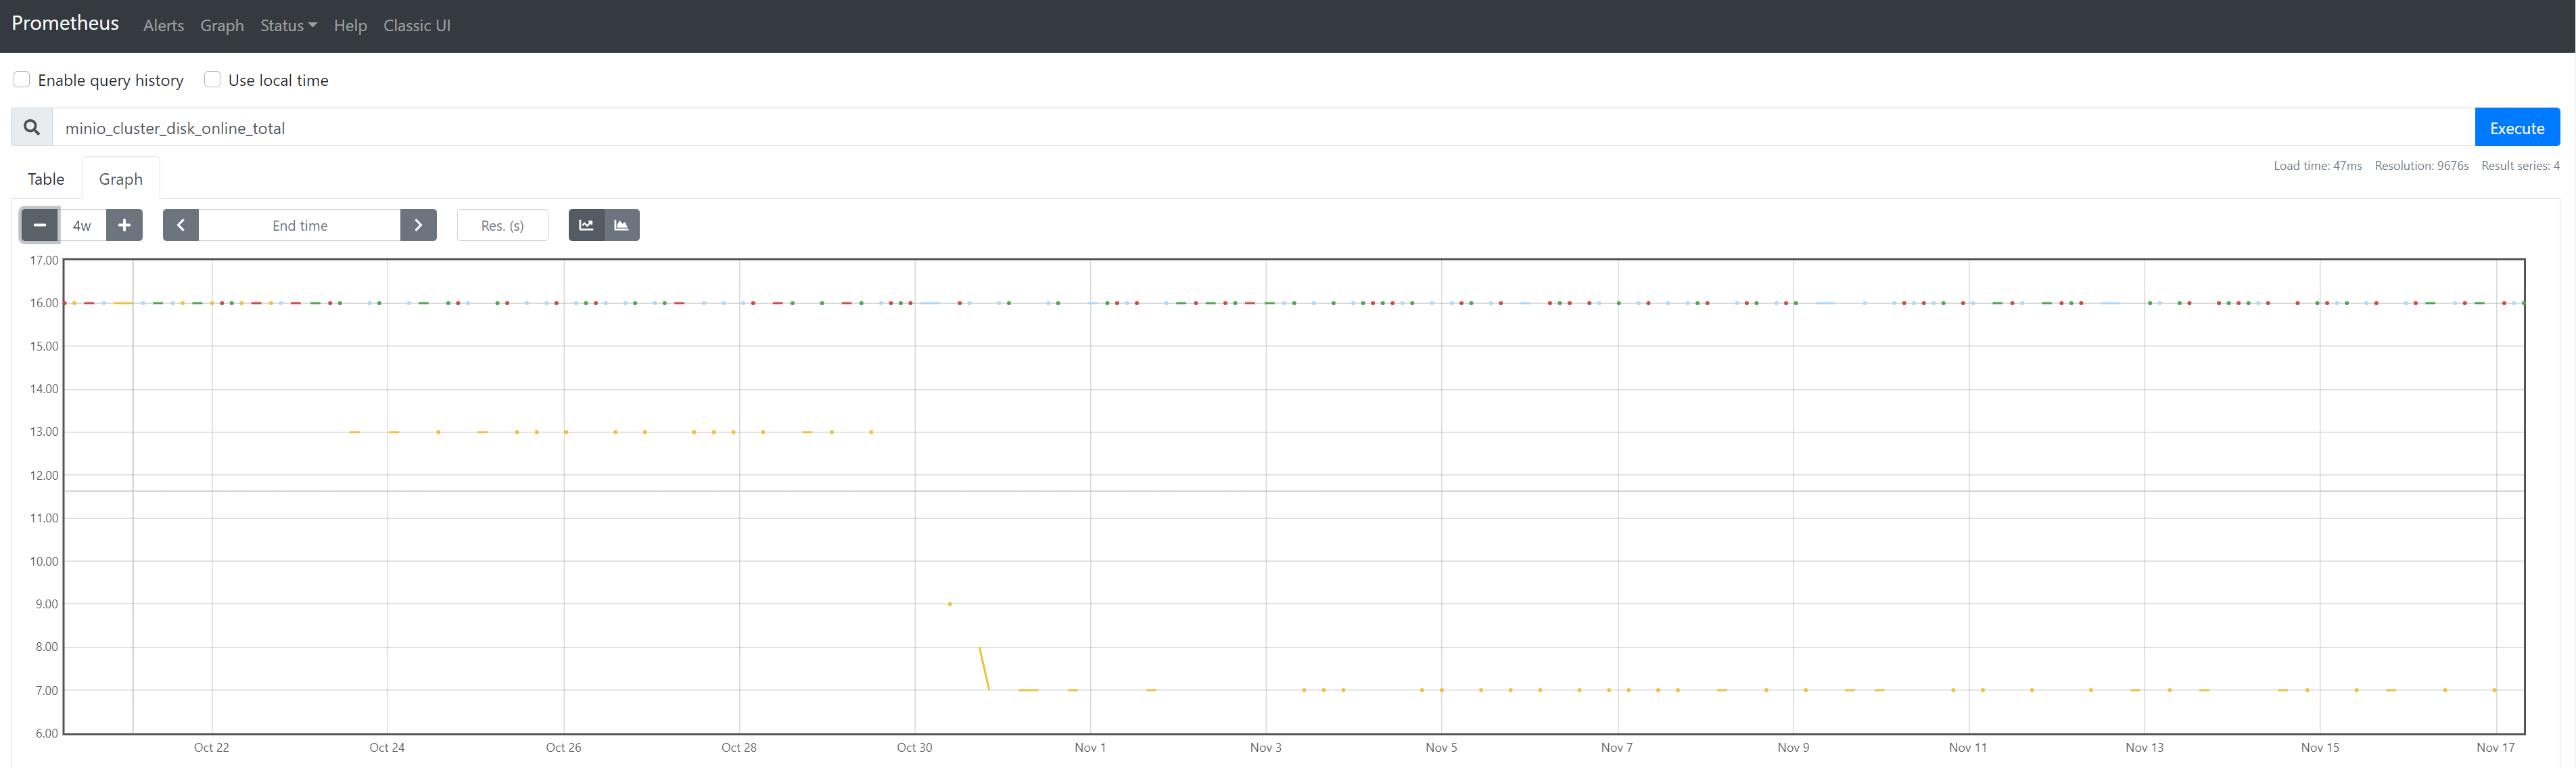Open the Classic UI
This screenshot has height=768, width=2576.
[416, 25]
